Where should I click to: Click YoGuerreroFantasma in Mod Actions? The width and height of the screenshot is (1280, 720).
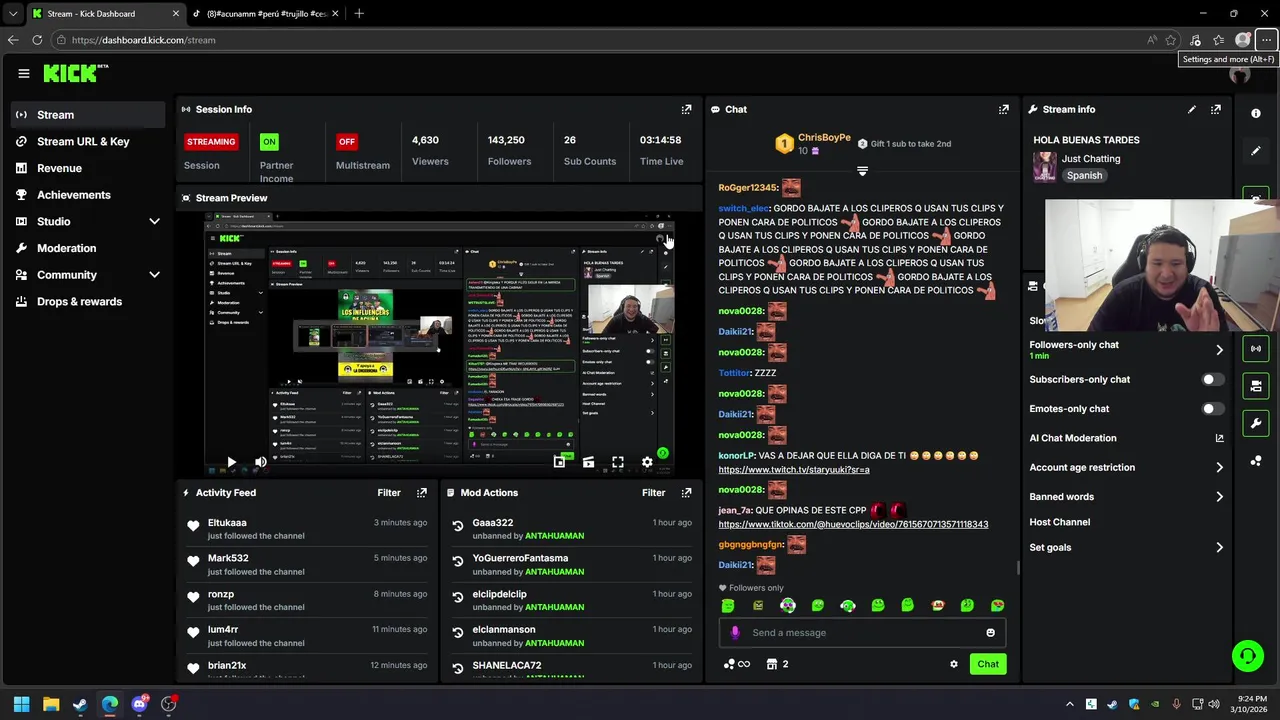coord(520,559)
